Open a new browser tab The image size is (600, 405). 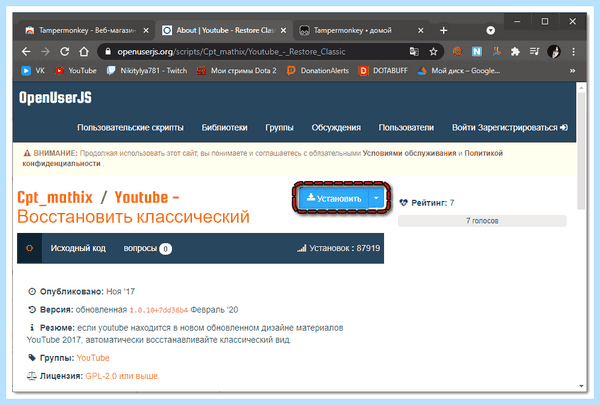[443, 30]
